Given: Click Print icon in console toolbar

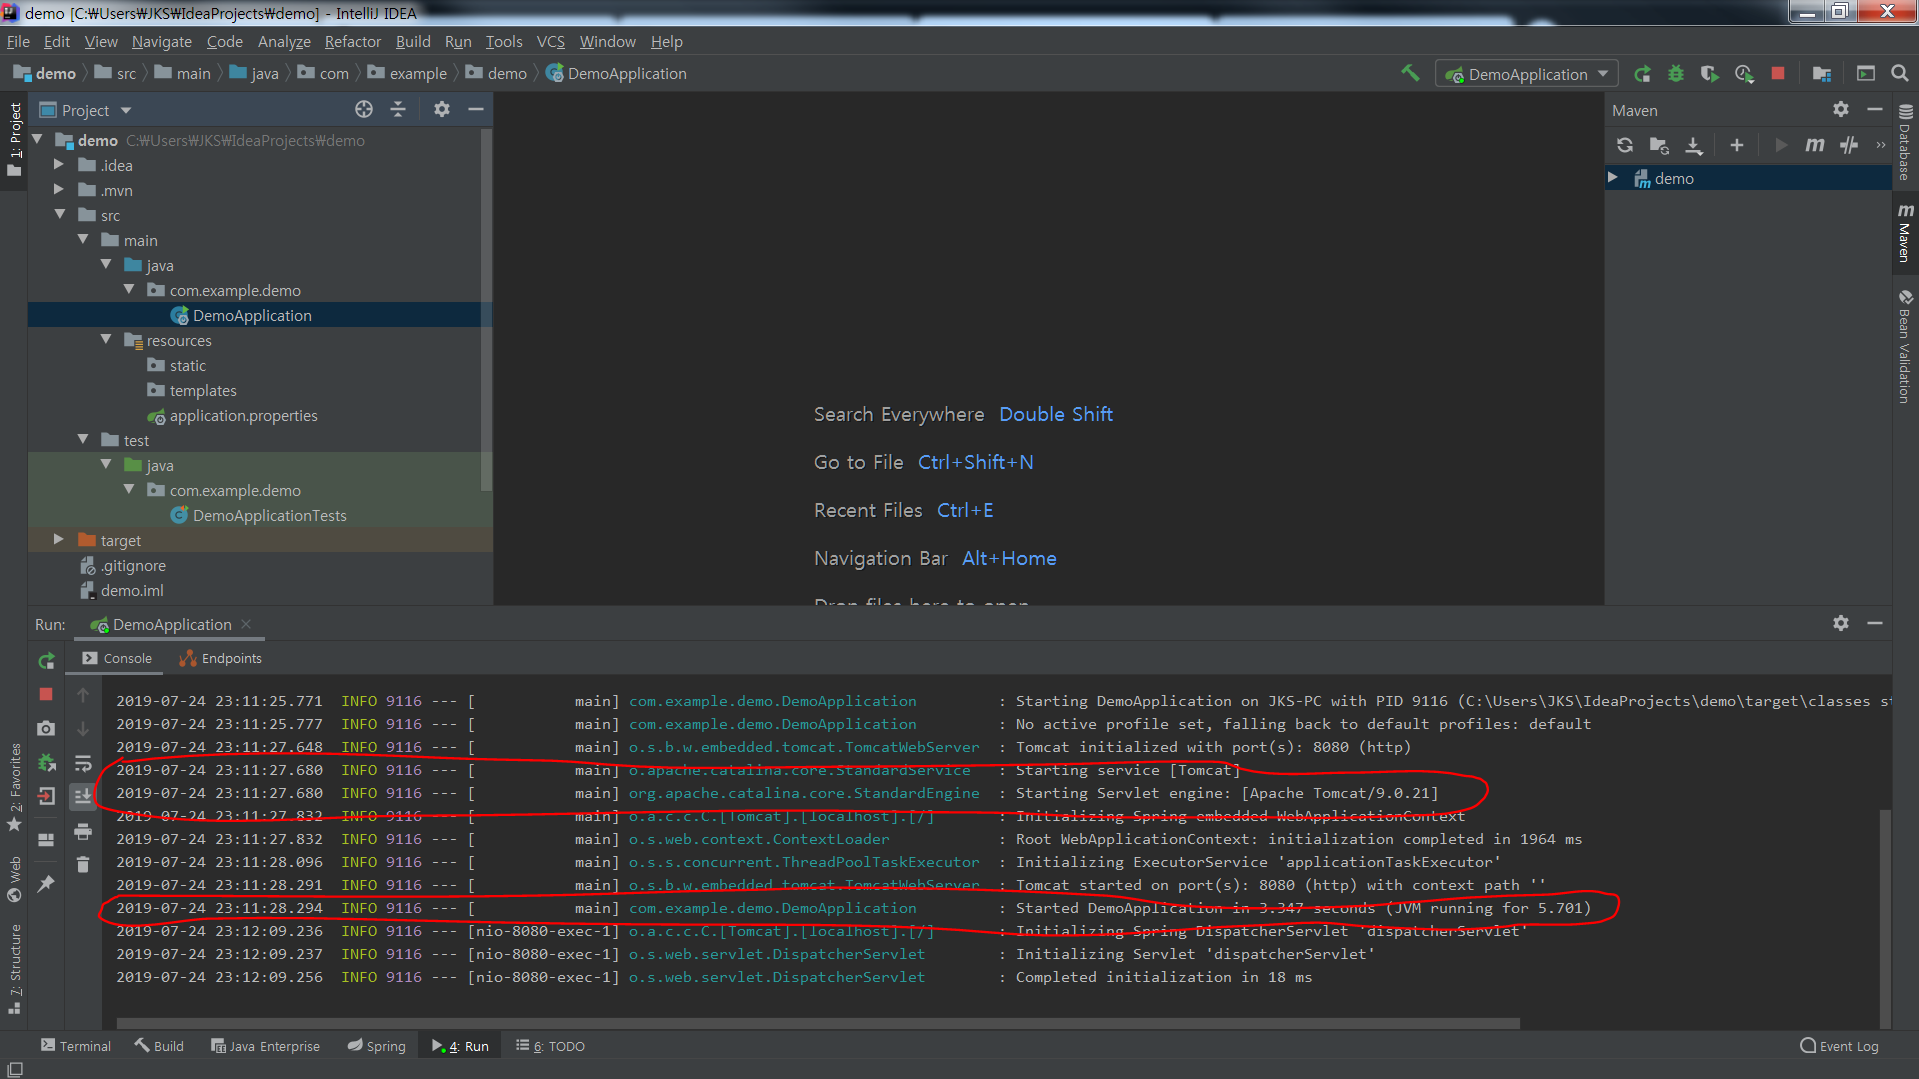Looking at the screenshot, I should pyautogui.click(x=83, y=831).
